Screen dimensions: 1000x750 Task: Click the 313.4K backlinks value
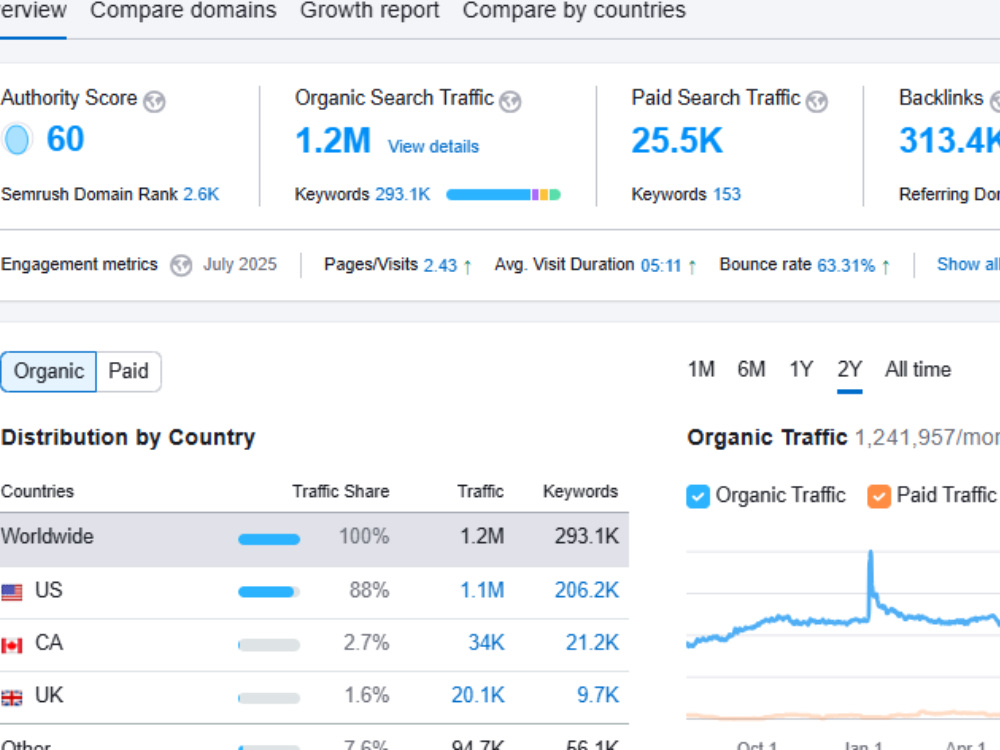950,140
